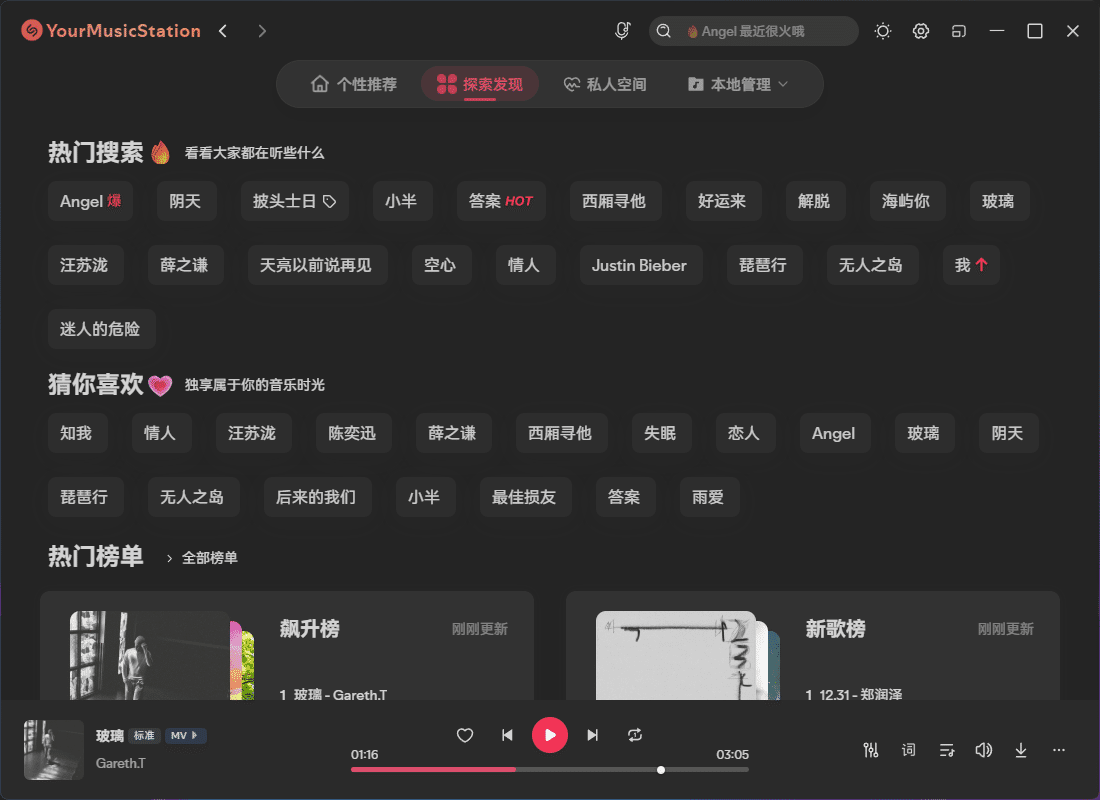
Task: Choose recommended tag 知我
Action: tap(76, 433)
